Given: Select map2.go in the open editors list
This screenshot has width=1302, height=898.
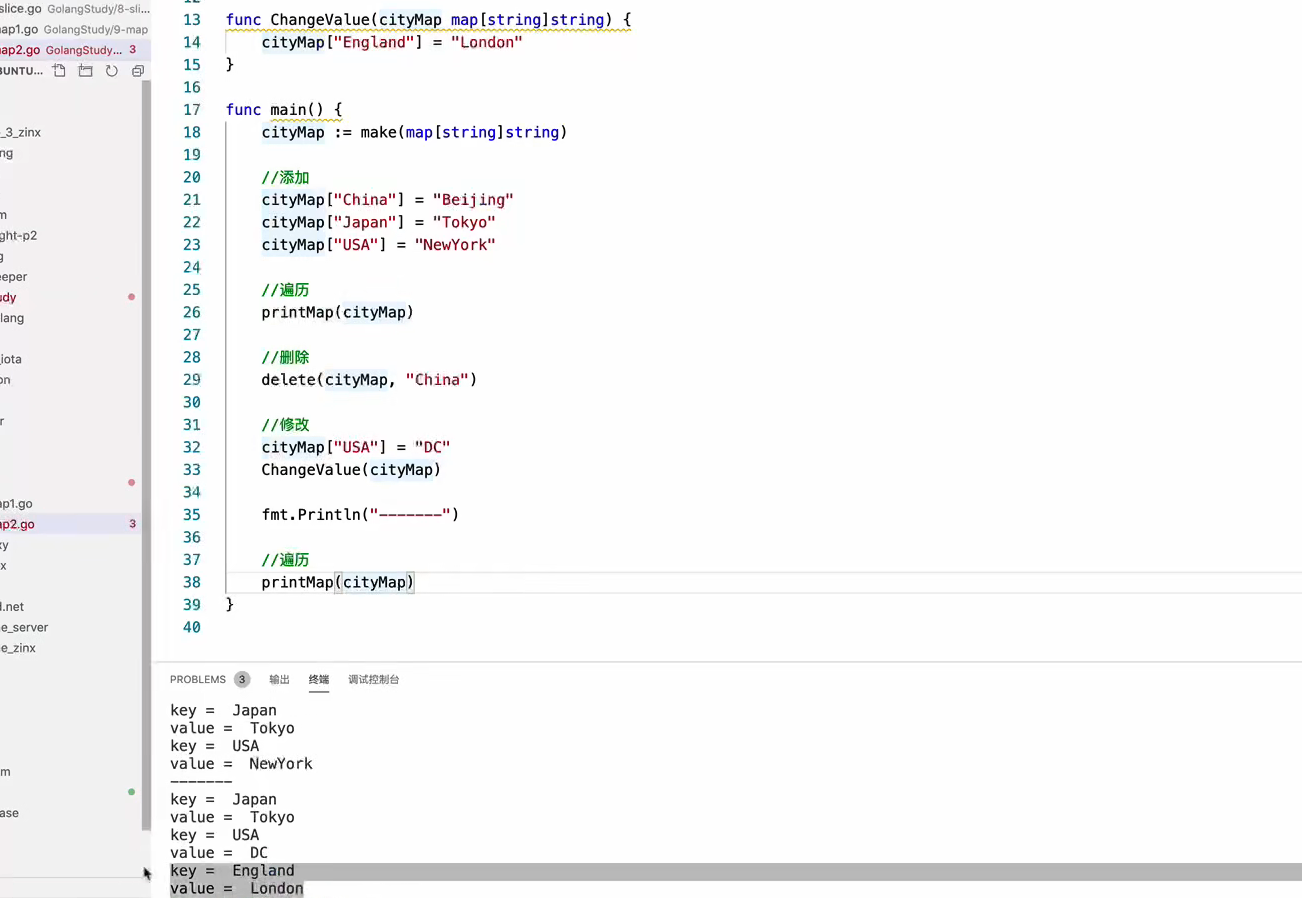Looking at the screenshot, I should pyautogui.click(x=20, y=50).
